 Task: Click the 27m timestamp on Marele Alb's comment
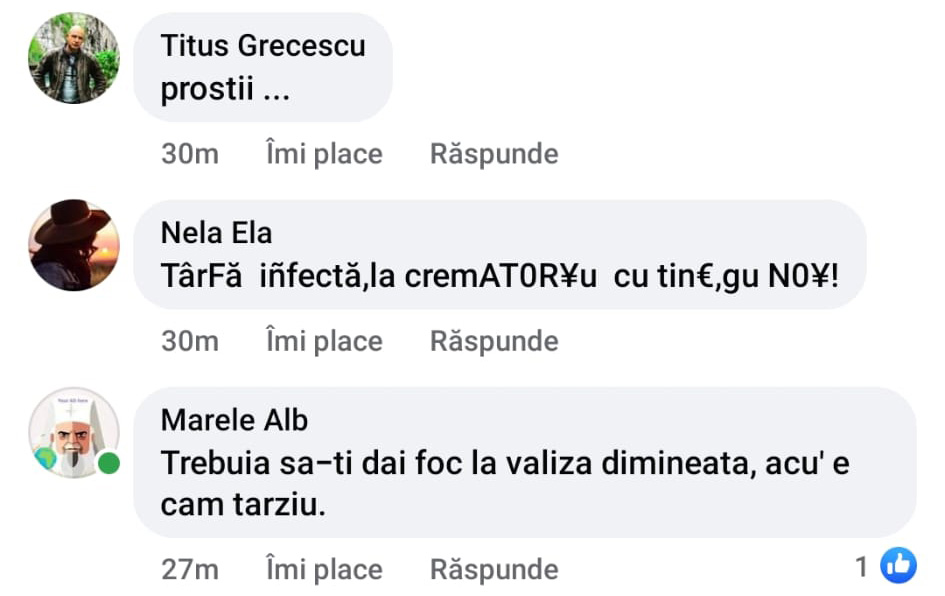click(x=189, y=570)
